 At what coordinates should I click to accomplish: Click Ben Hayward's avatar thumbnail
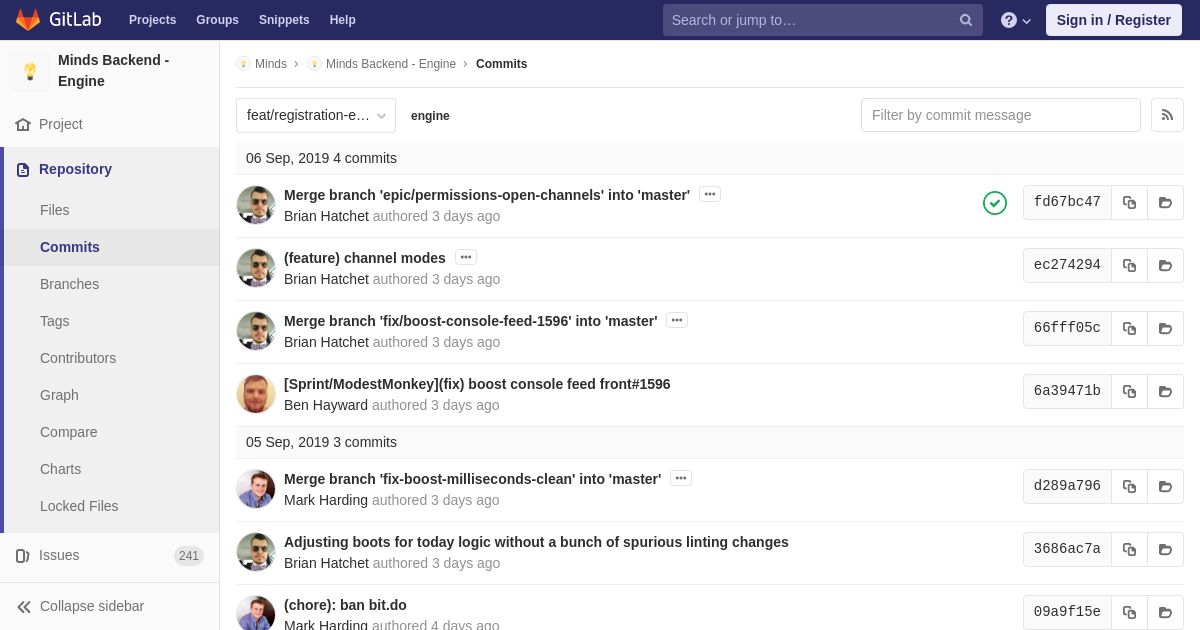[x=256, y=394]
